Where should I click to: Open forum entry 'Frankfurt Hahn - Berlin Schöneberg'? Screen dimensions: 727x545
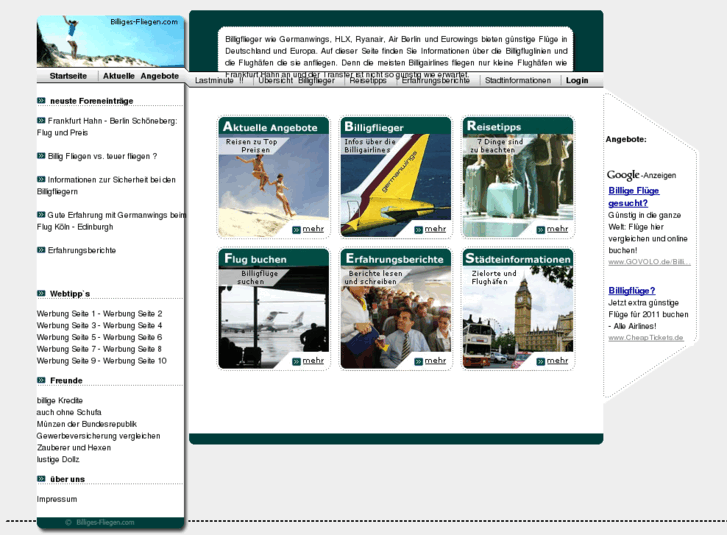107,127
